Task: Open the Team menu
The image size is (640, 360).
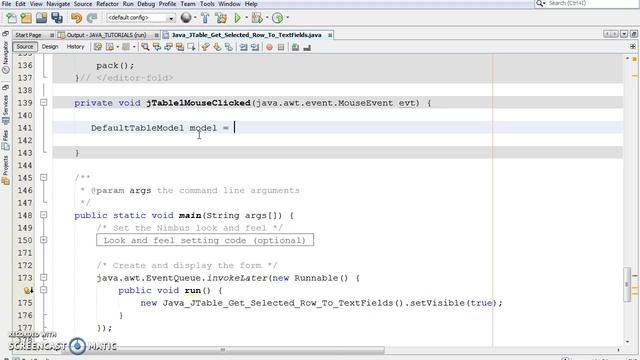Action: click(x=188, y=4)
